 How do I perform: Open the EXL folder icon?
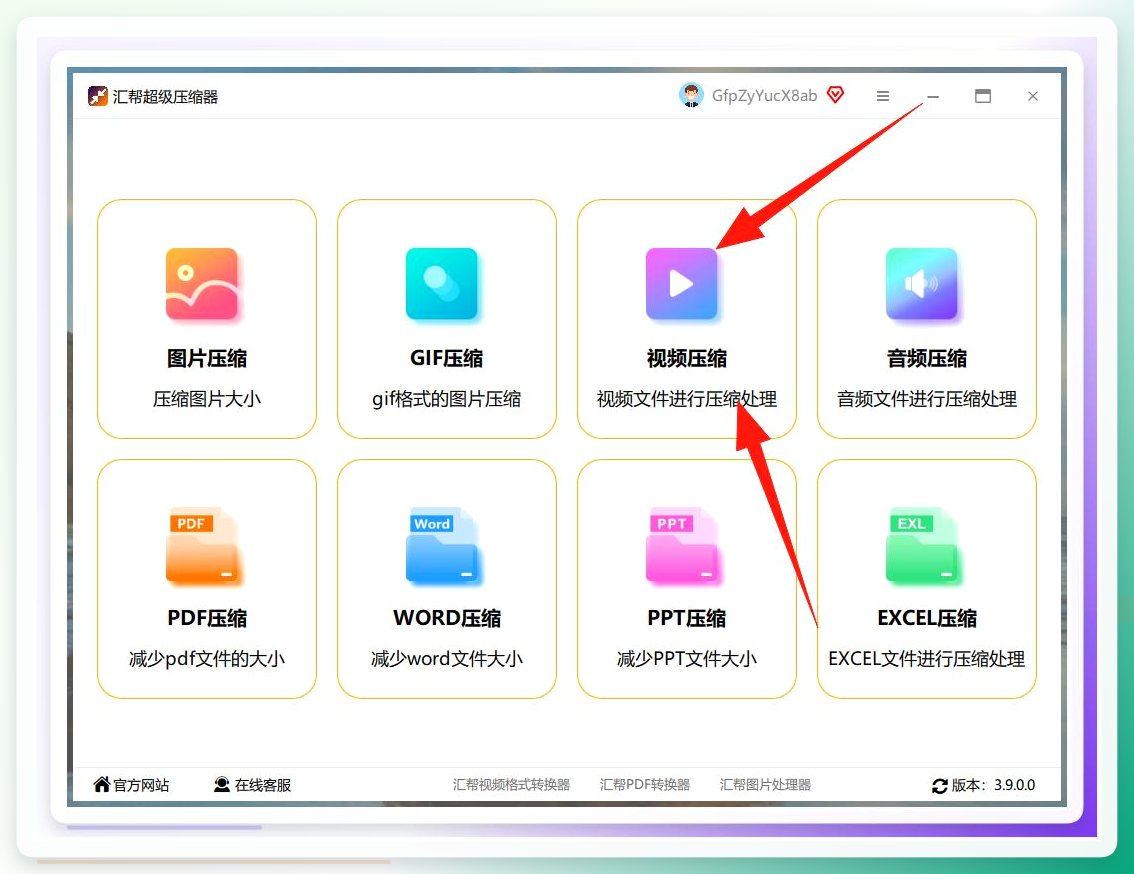click(x=923, y=546)
